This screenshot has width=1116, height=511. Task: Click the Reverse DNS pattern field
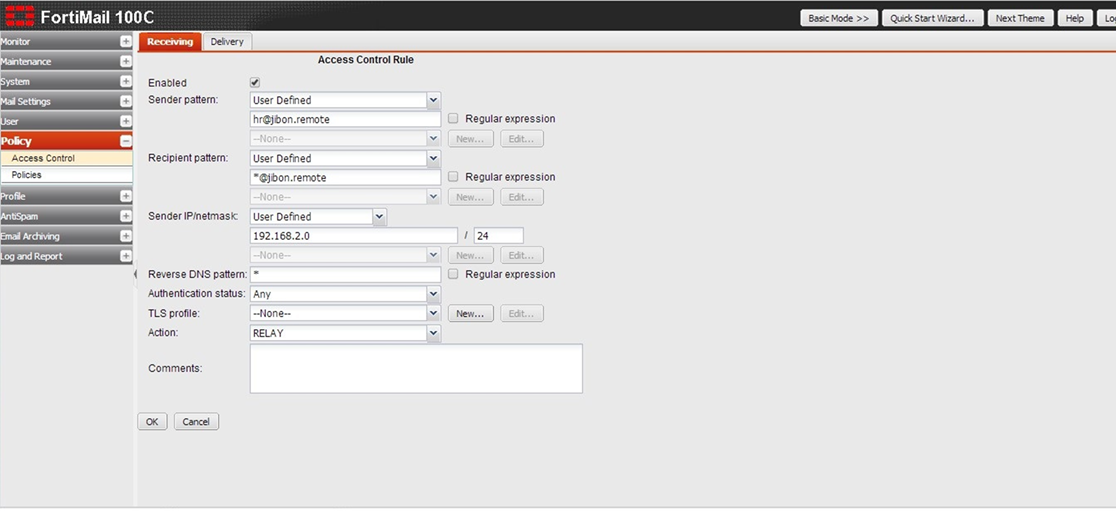tap(345, 275)
